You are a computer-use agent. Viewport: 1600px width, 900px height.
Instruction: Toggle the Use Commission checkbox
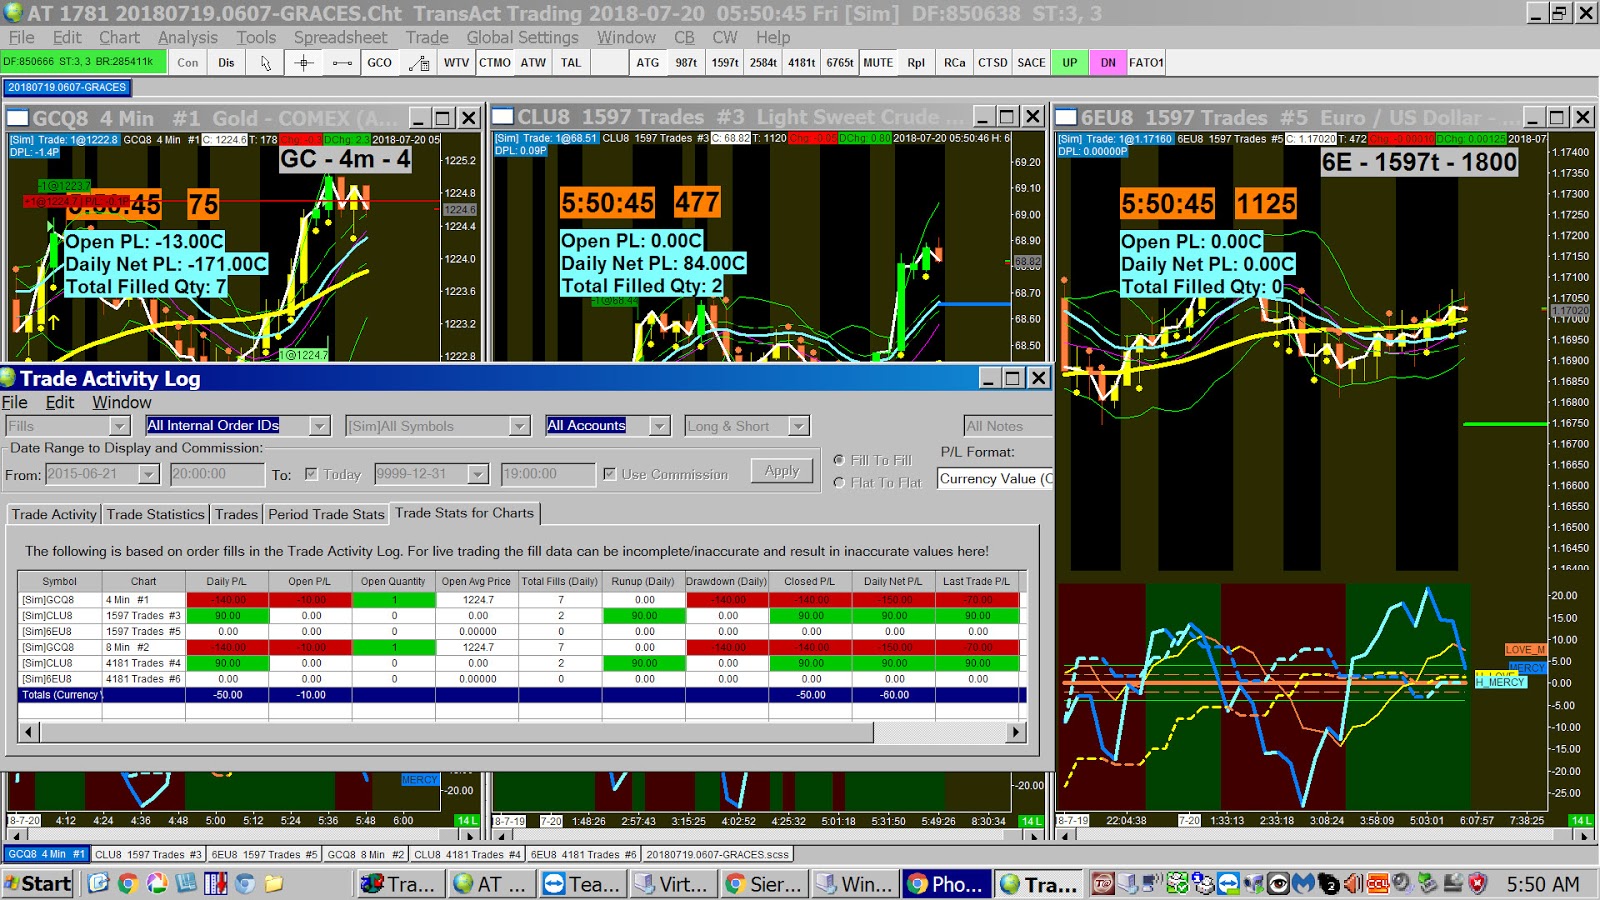click(x=609, y=474)
